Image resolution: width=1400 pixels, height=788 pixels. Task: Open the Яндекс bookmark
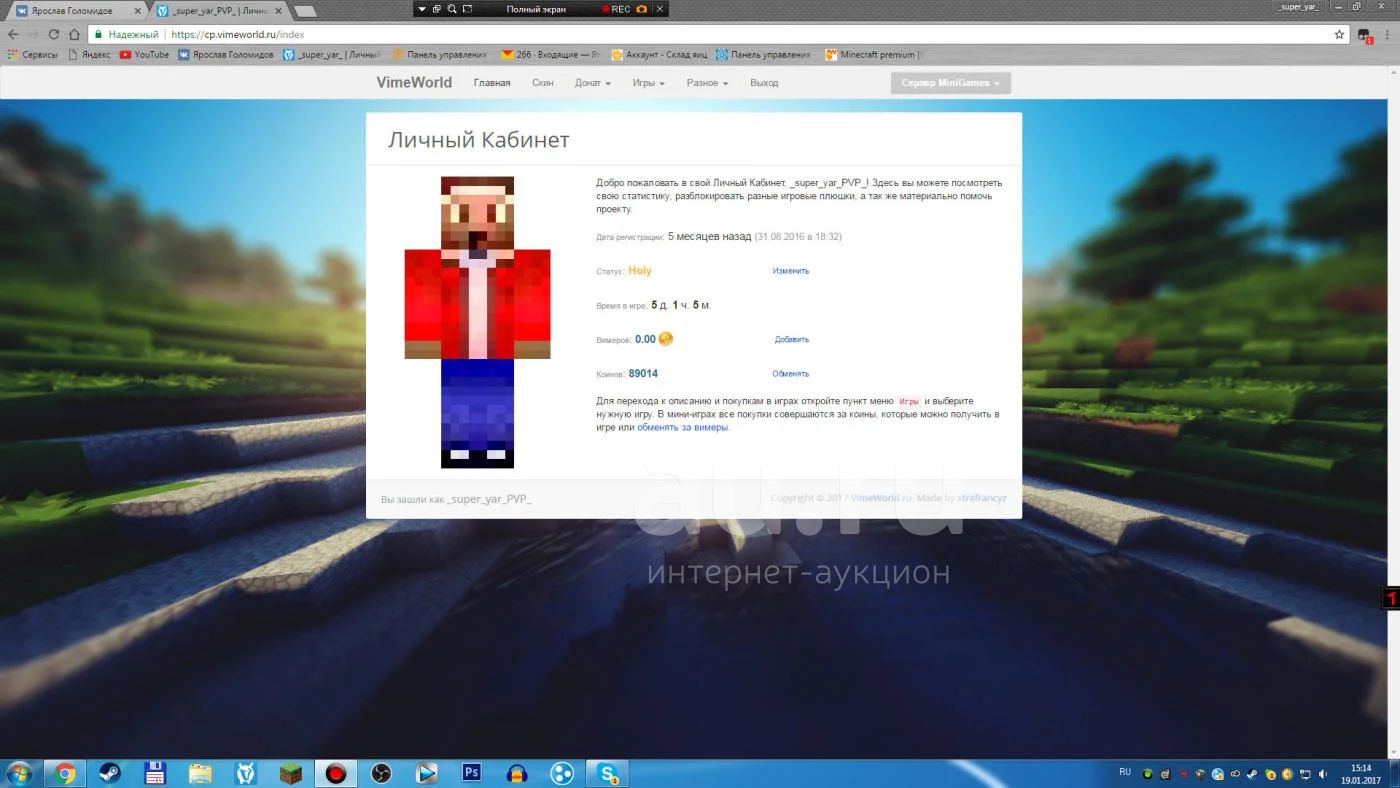pyautogui.click(x=90, y=55)
